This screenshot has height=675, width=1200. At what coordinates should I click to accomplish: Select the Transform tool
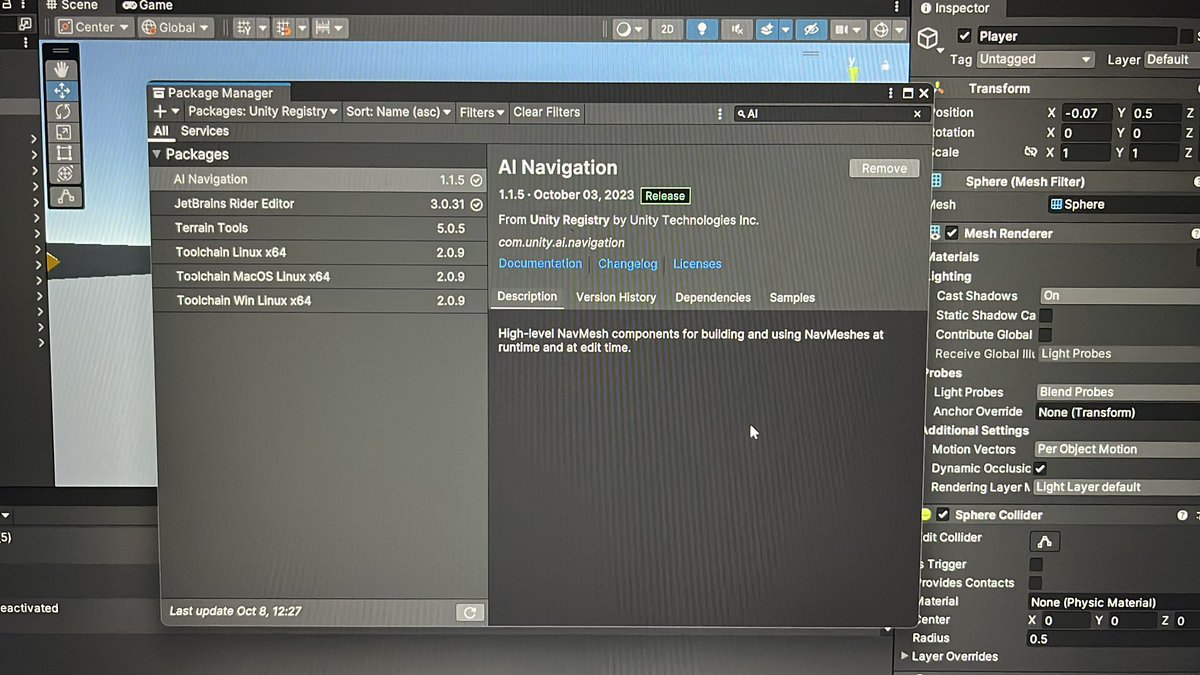coord(65,174)
